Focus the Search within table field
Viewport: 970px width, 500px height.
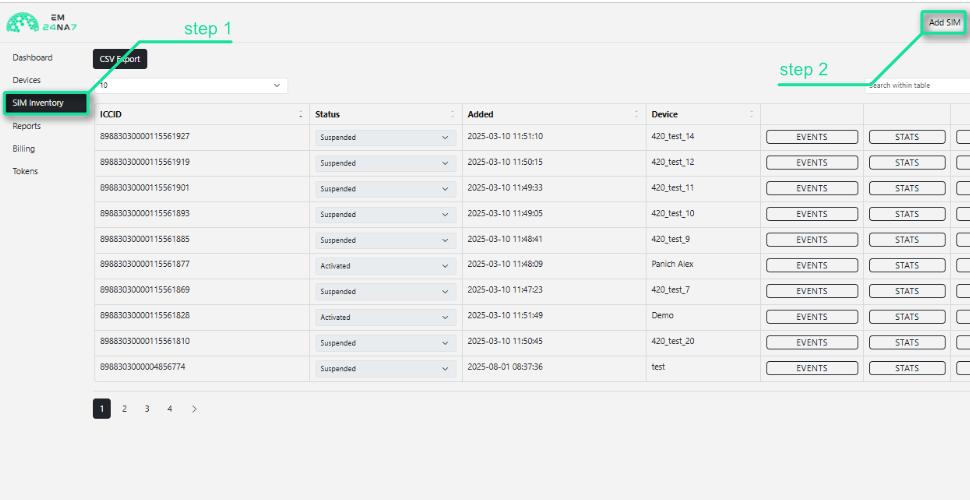pos(917,85)
